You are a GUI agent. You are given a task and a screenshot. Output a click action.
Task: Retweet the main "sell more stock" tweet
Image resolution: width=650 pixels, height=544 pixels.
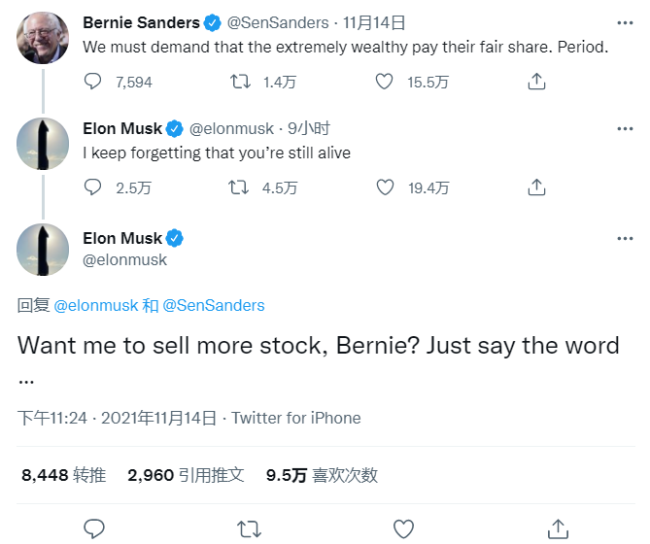248,527
